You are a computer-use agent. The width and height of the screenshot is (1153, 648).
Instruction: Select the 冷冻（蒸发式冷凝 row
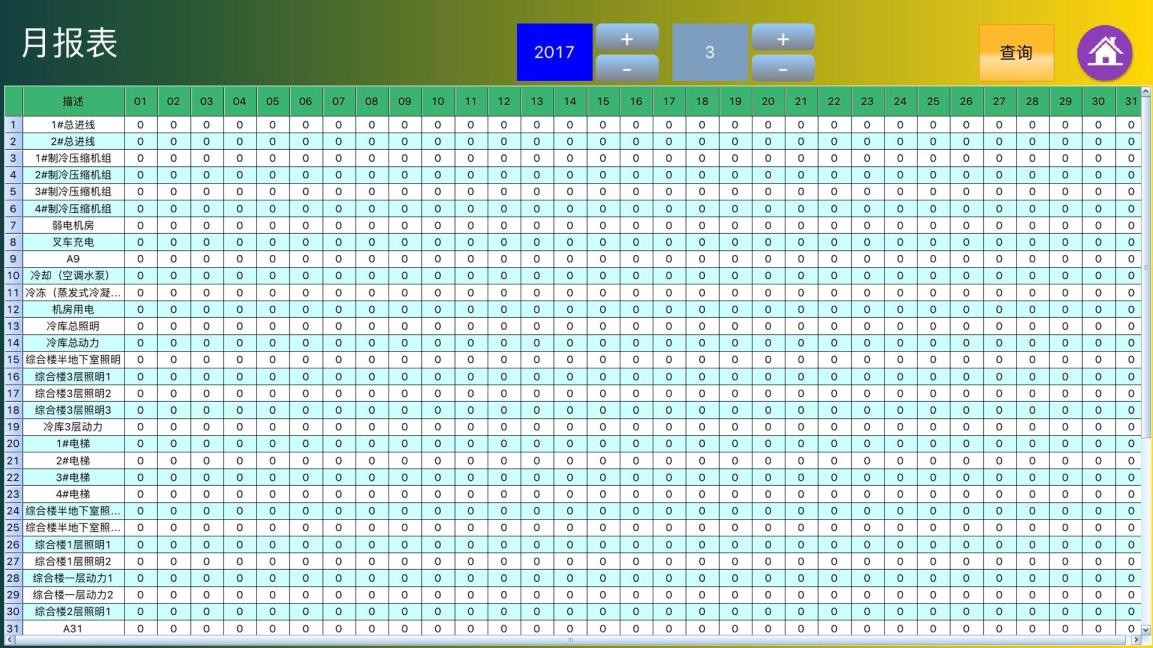[573, 293]
